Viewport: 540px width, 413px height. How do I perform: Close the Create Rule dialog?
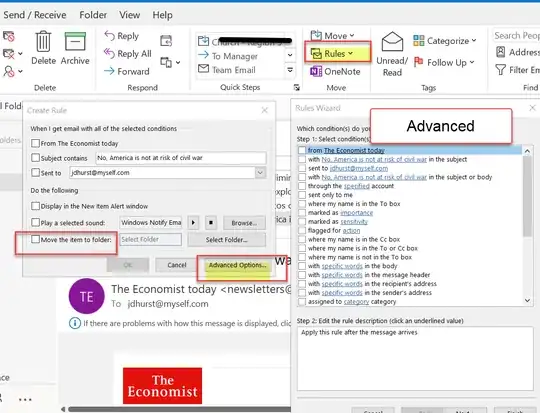(264, 110)
